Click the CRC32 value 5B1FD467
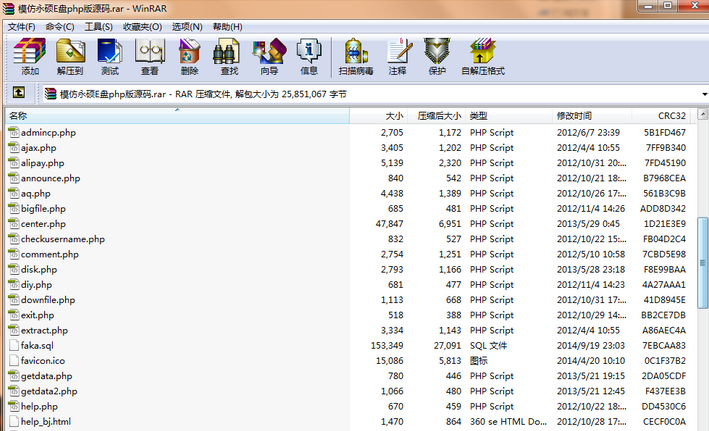 (665, 133)
